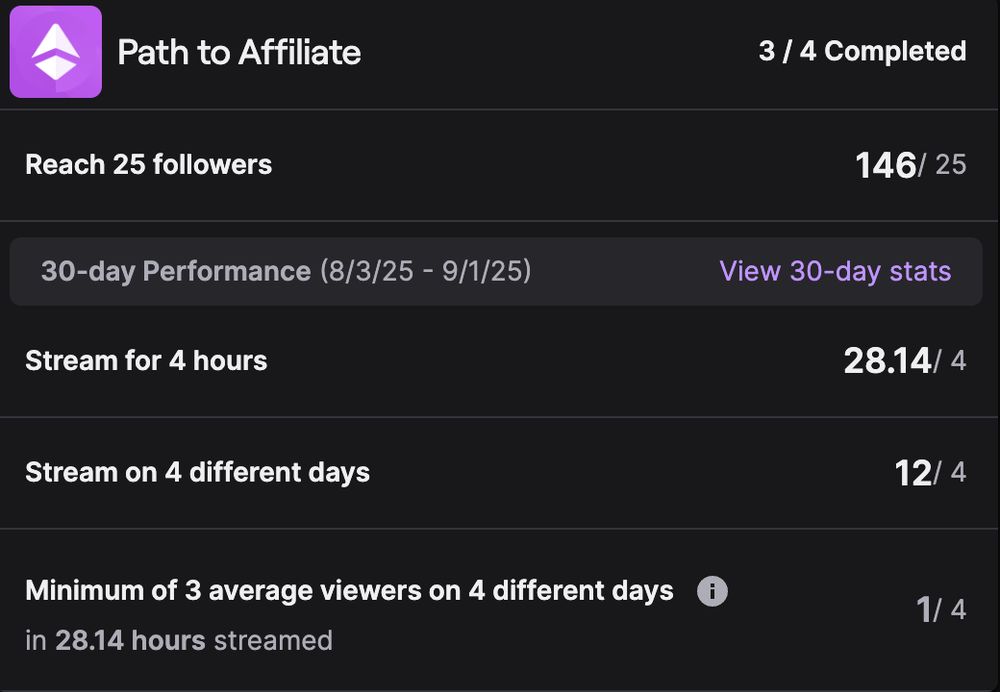Select the Stream for 4 hours goal

146,360
